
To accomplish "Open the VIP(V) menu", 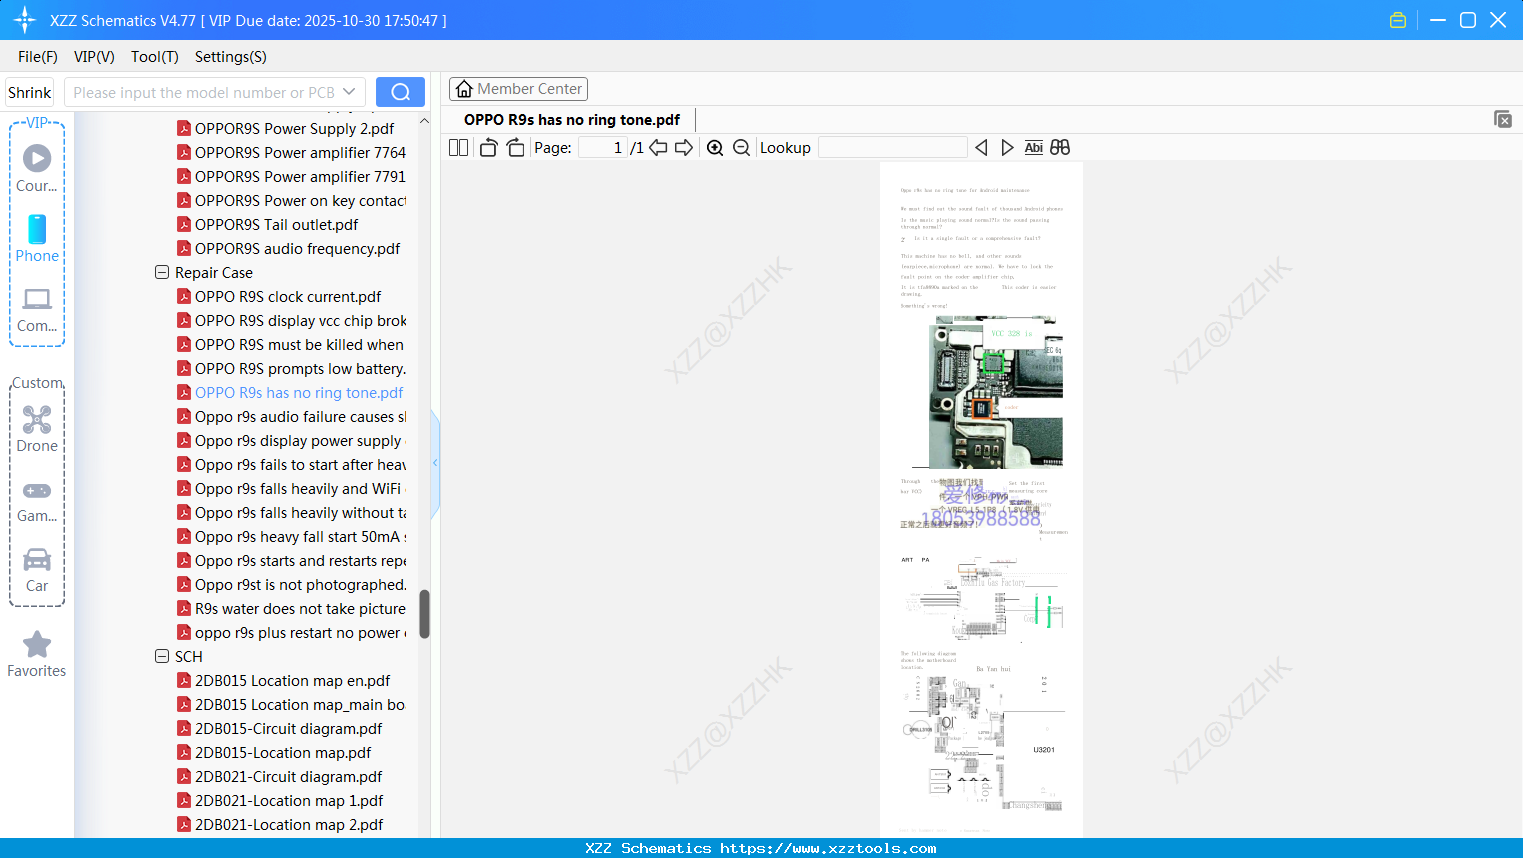I will (94, 57).
